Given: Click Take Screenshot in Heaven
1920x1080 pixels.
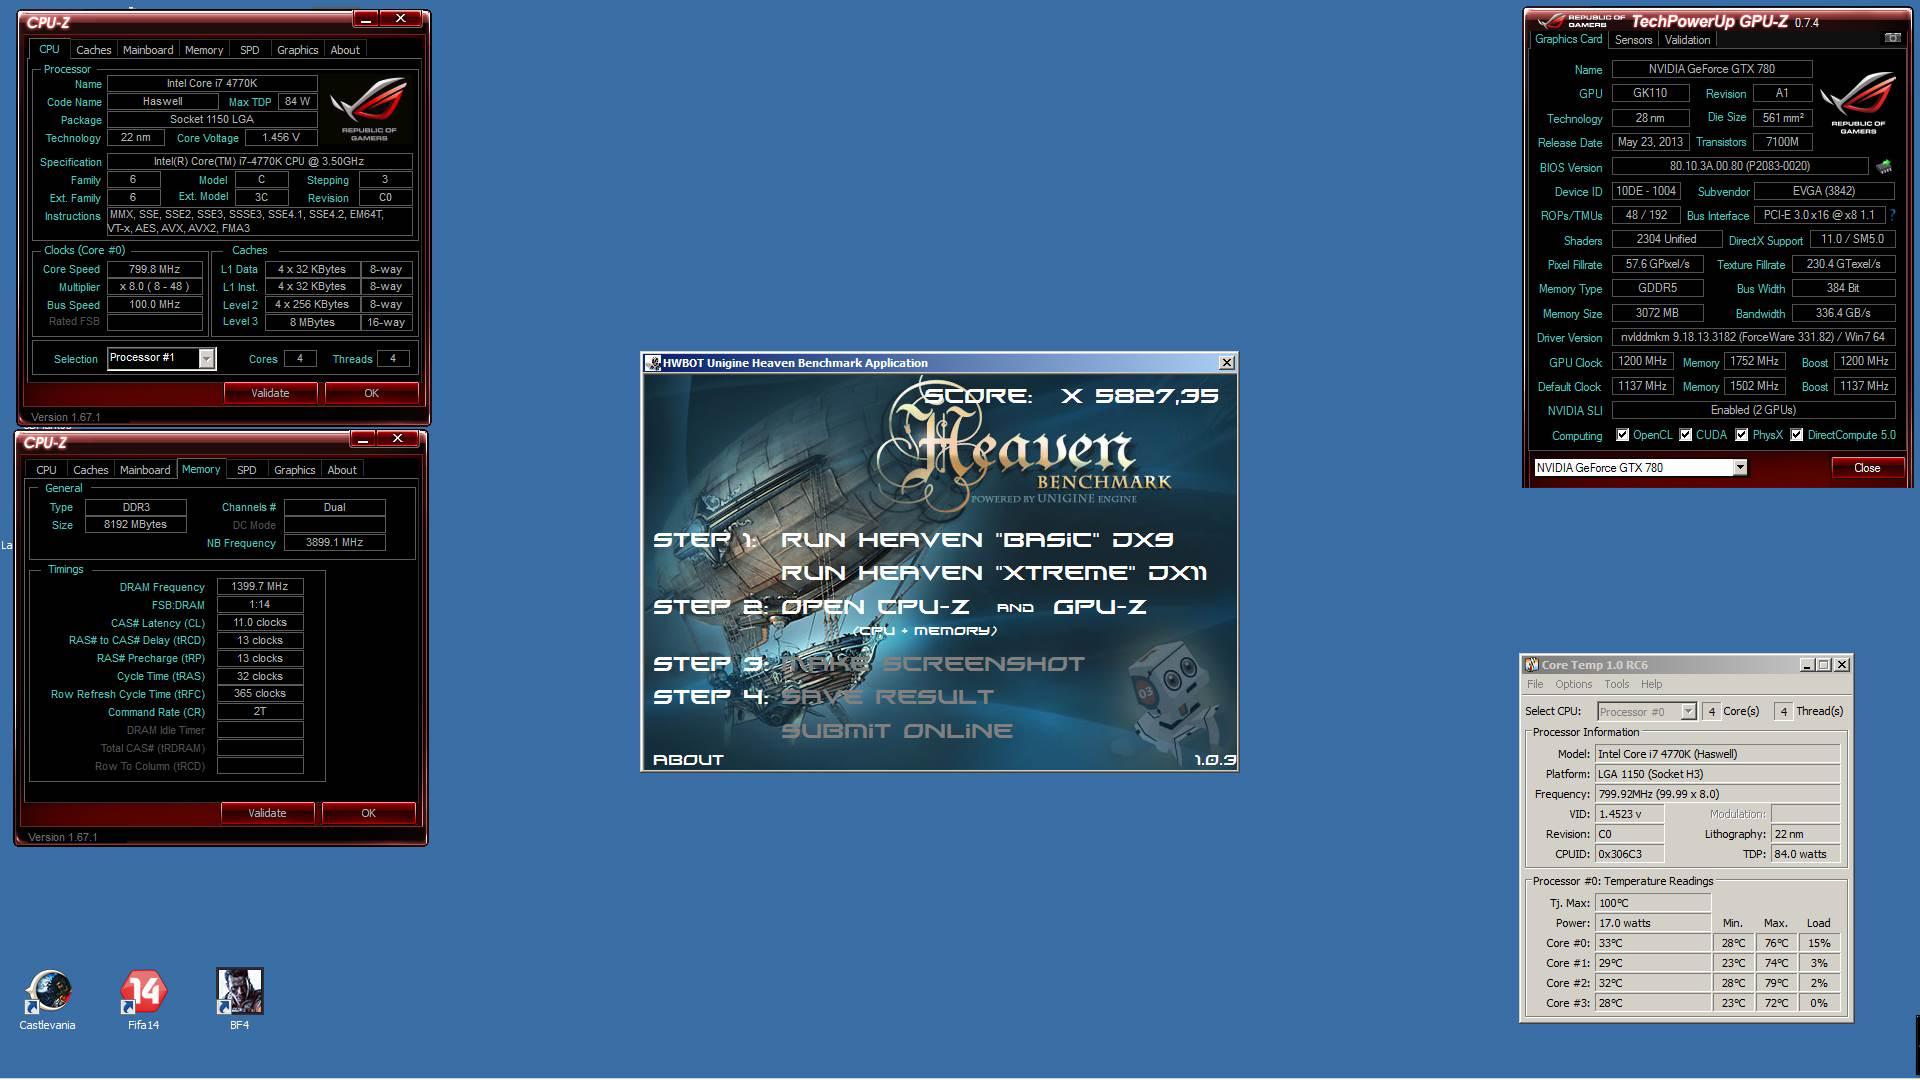Looking at the screenshot, I should click(933, 664).
